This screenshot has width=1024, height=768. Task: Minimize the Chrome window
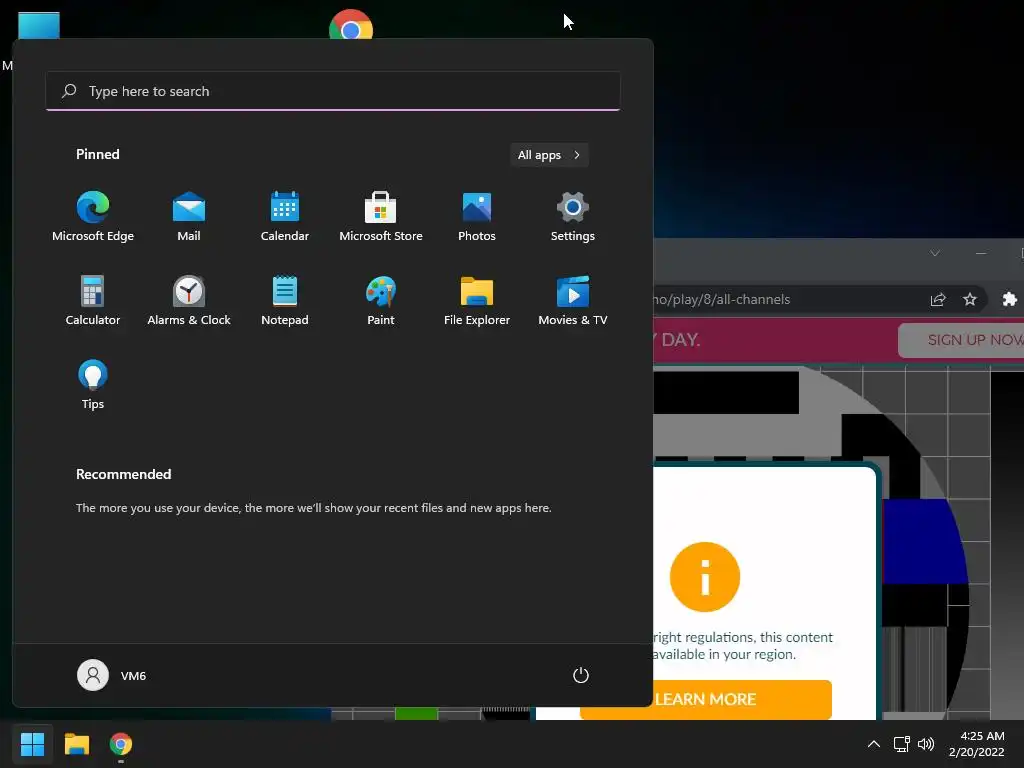click(x=981, y=253)
